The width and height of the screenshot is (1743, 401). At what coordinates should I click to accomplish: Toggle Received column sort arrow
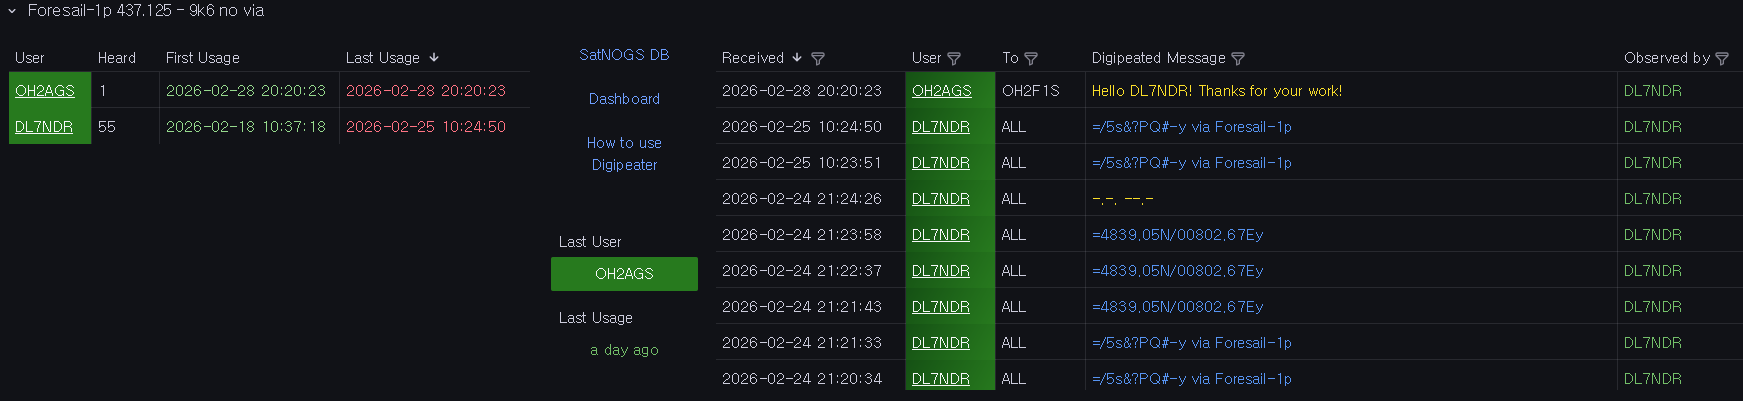click(797, 58)
